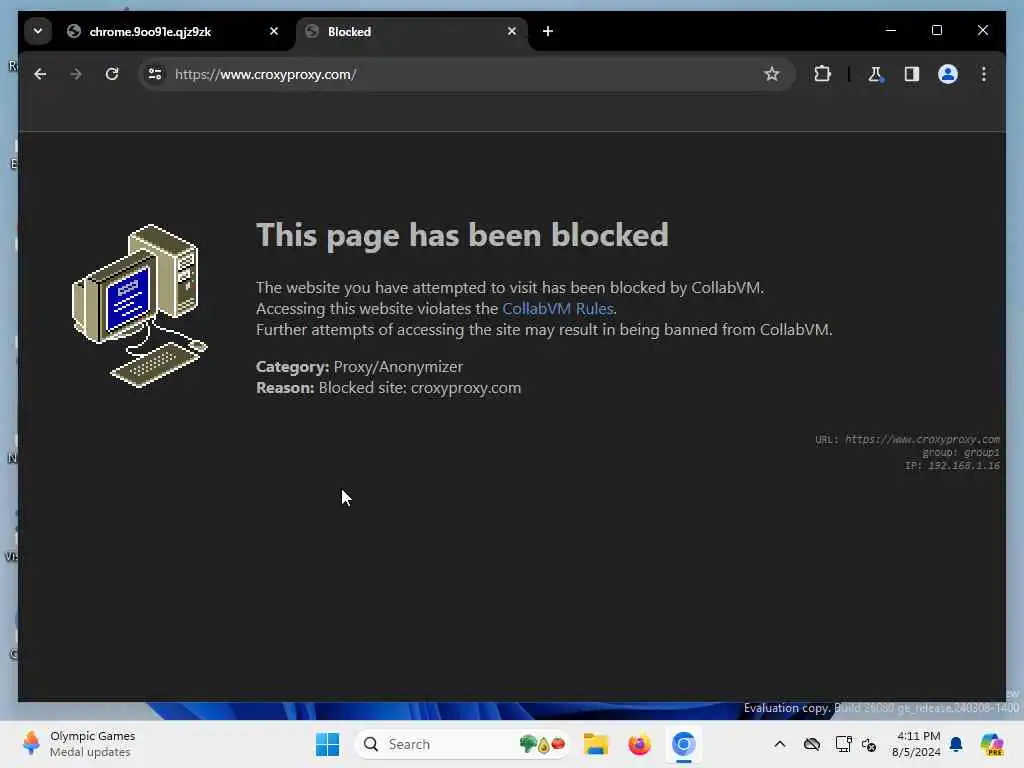Open the notifications bell
The height and width of the screenshot is (768, 1024).
pos(956,744)
